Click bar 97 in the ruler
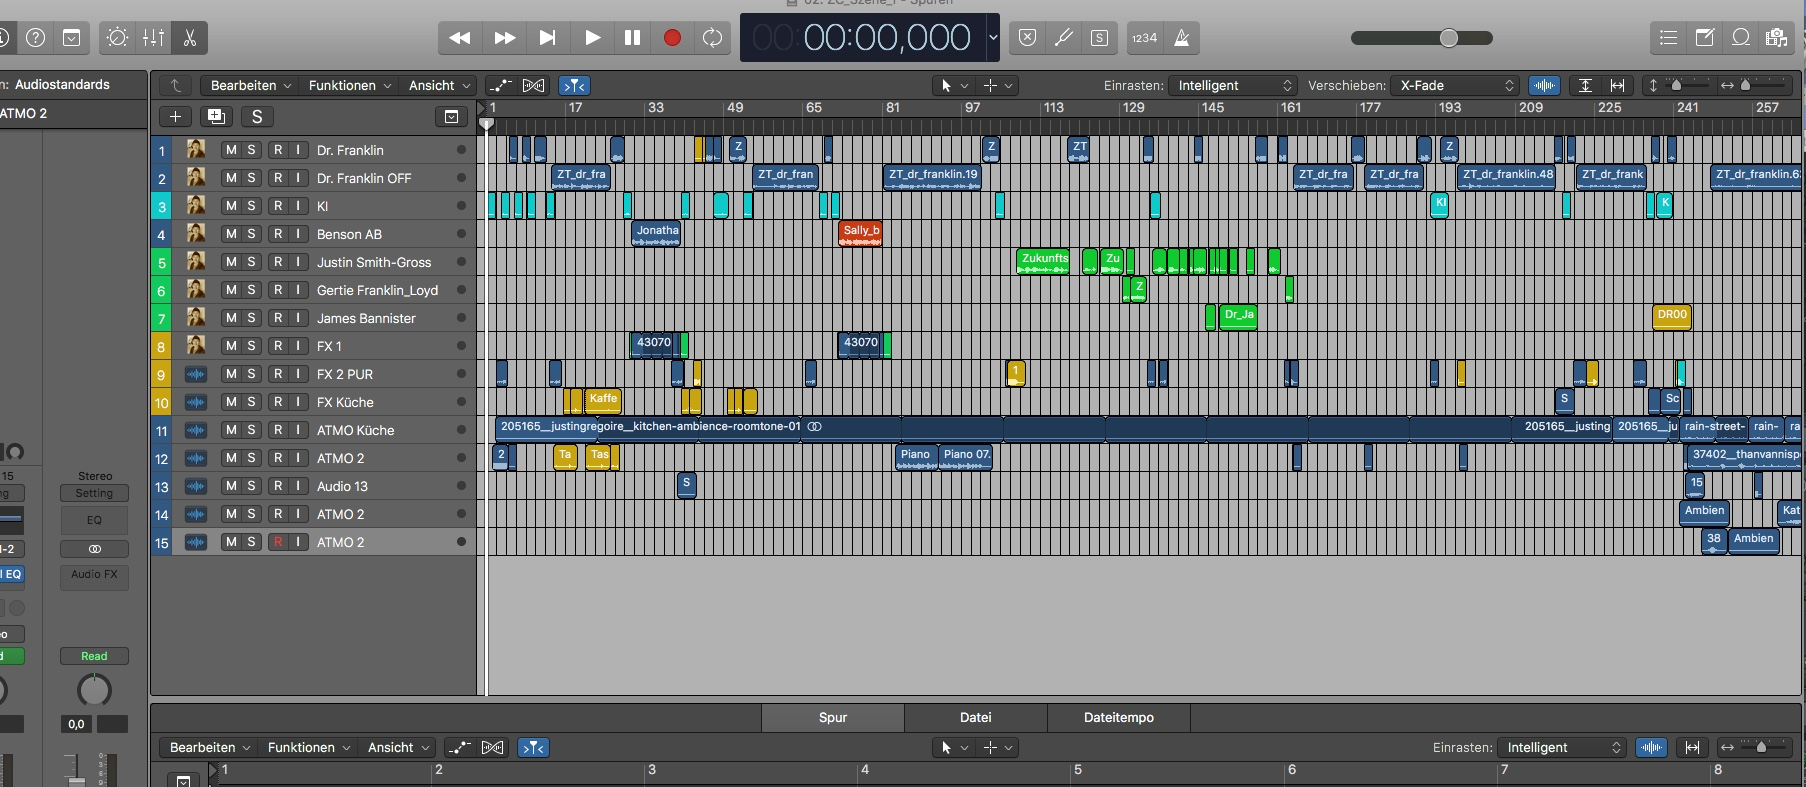Screen dimensions: 1806x787 pos(972,108)
